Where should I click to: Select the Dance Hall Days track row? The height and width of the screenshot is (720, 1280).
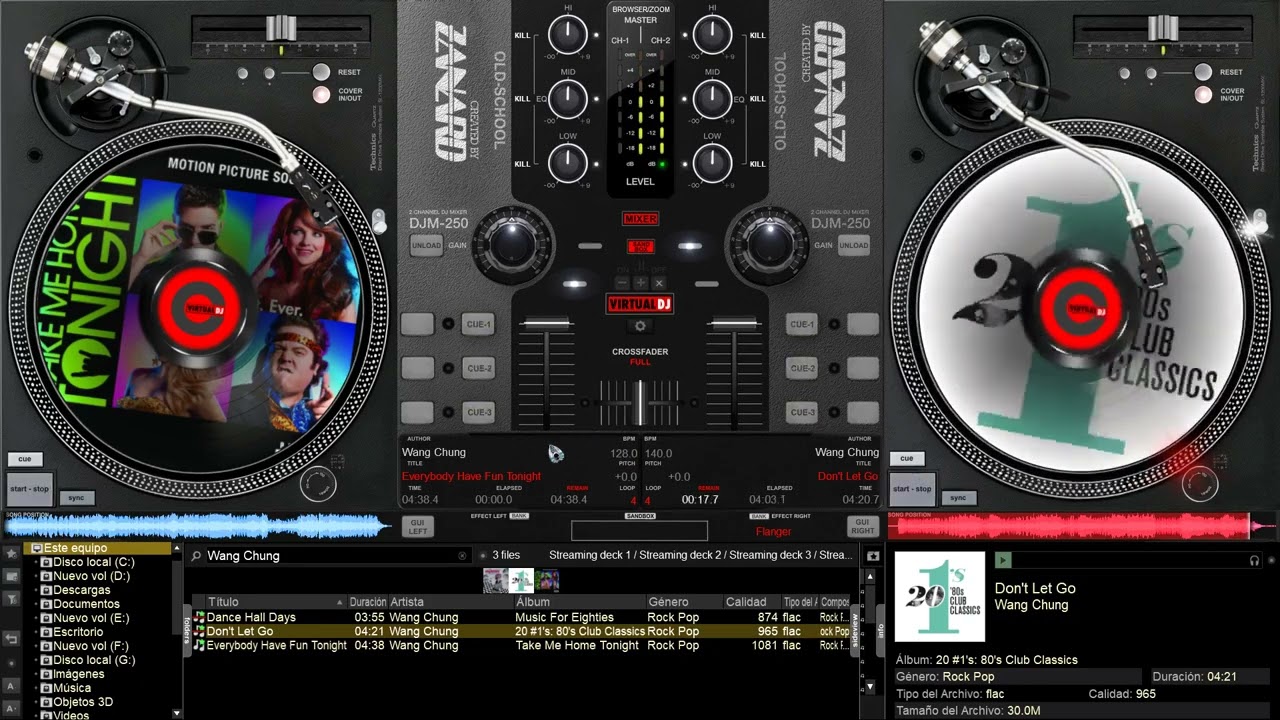coord(521,617)
